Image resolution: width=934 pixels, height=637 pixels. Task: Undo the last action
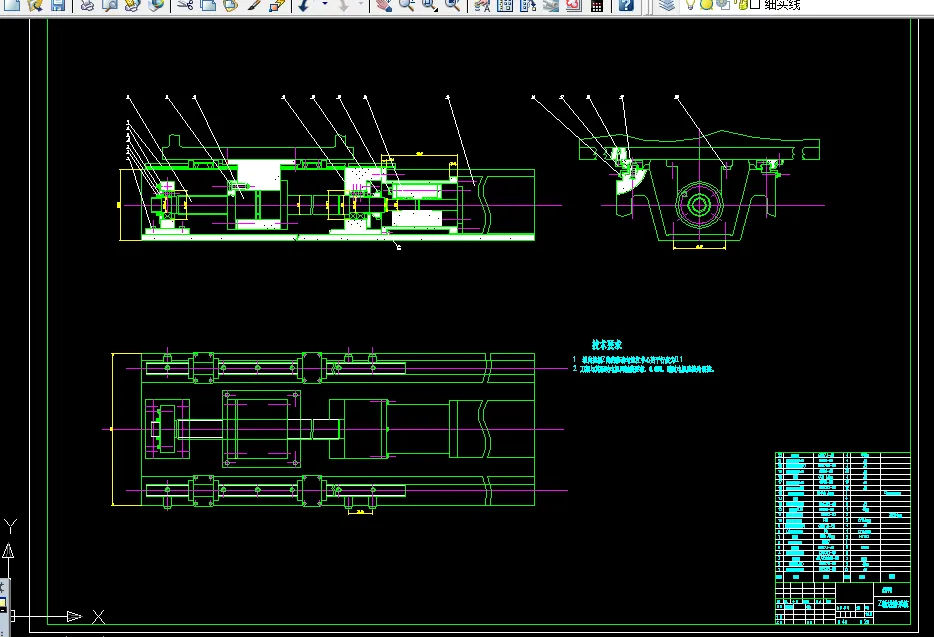tap(304, 5)
